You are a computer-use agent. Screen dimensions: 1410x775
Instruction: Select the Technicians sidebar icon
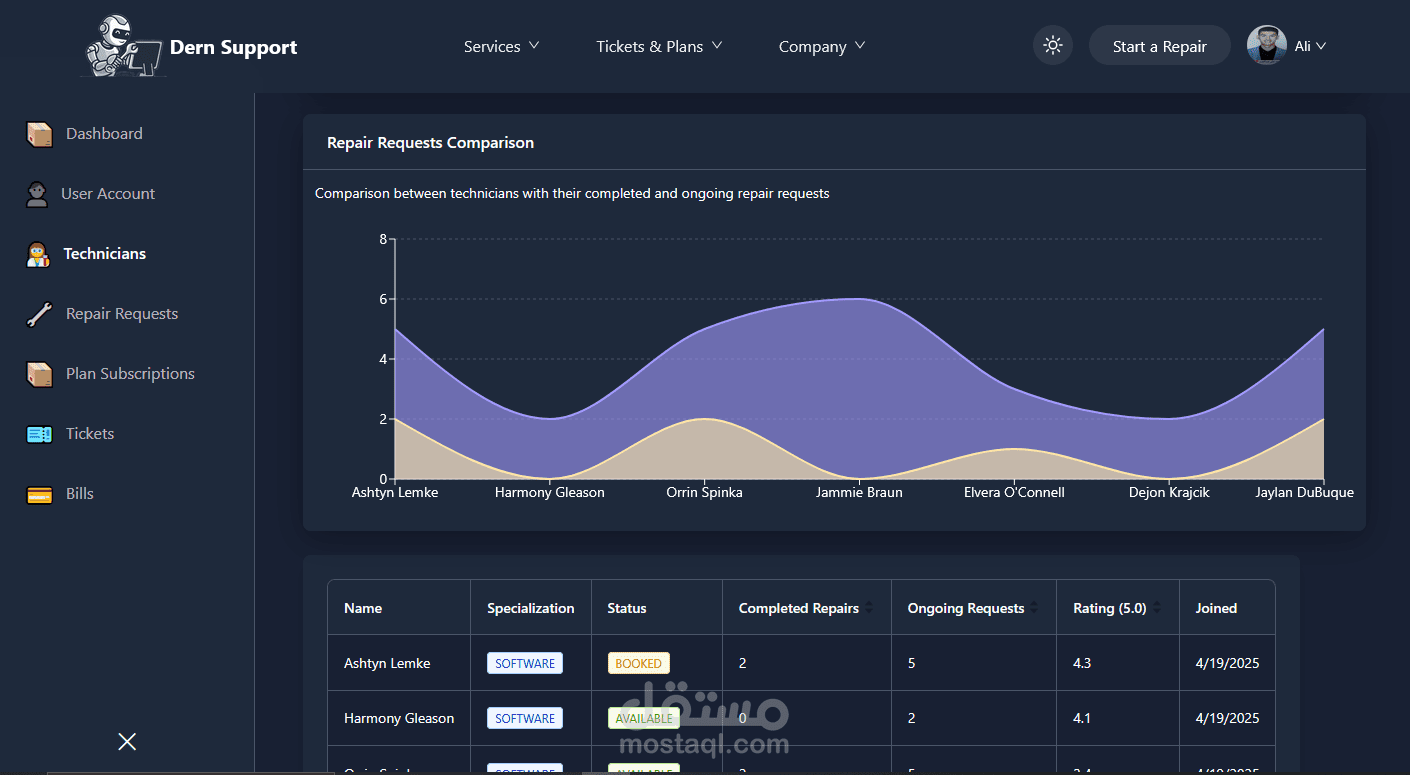click(38, 254)
